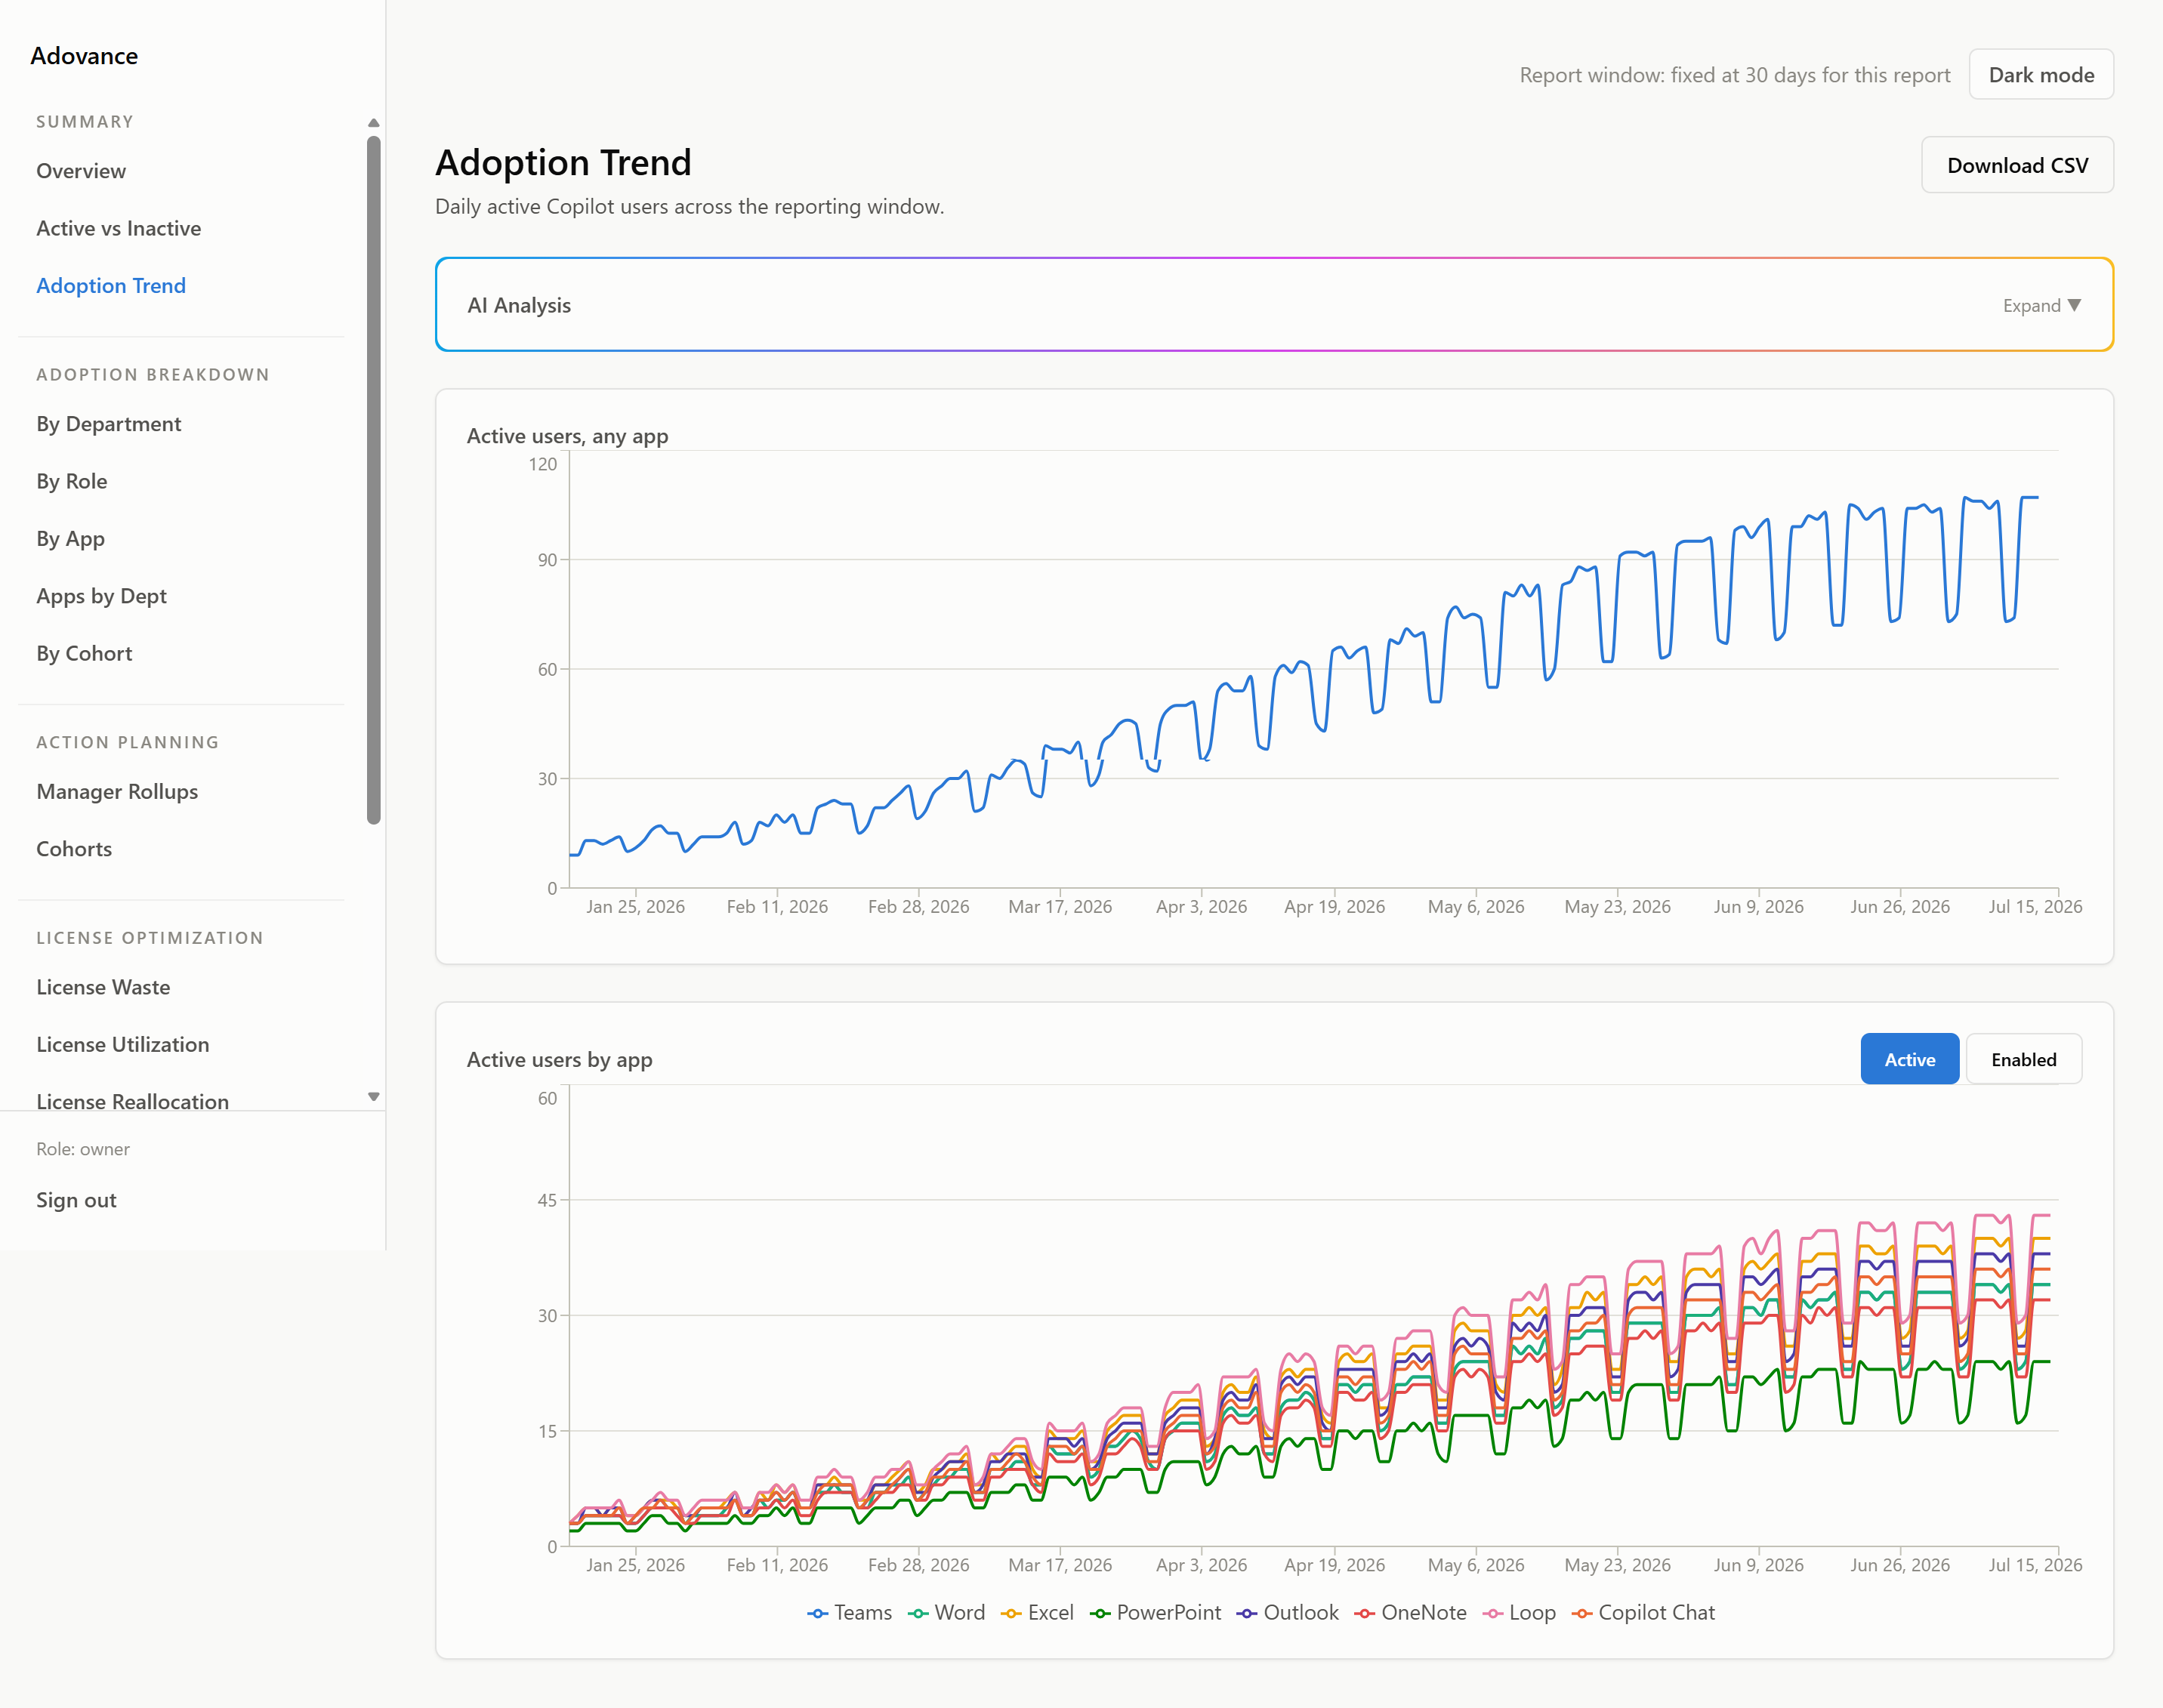The image size is (2163, 1708).
Task: Click the Adoption Trend page heading
Action: [563, 163]
